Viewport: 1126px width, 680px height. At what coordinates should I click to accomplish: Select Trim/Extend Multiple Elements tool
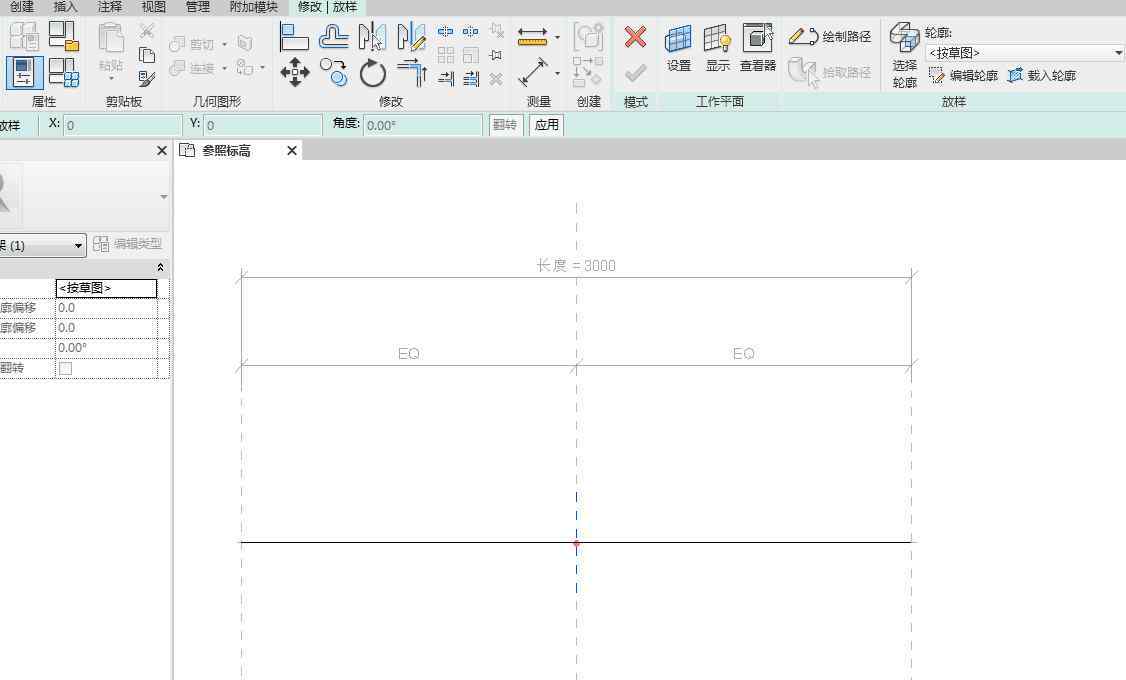pyautogui.click(x=471, y=78)
